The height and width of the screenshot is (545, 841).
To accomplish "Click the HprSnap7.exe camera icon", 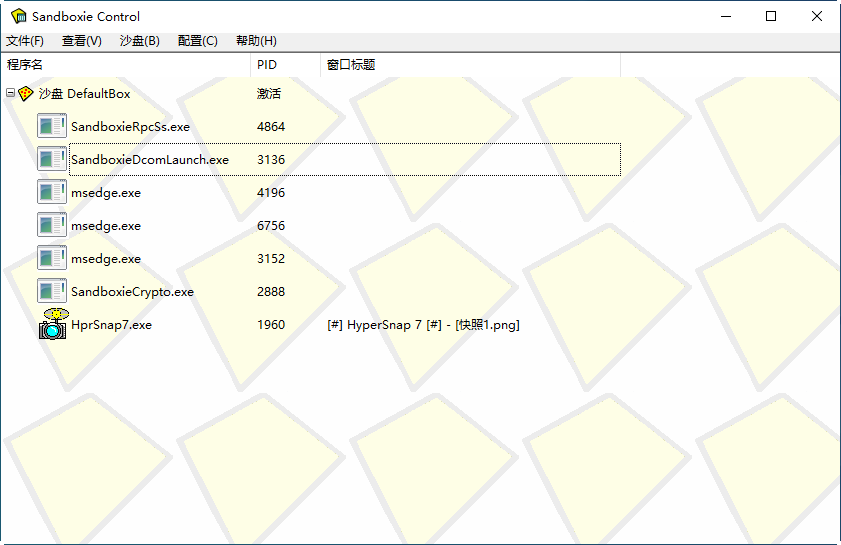I will point(53,324).
